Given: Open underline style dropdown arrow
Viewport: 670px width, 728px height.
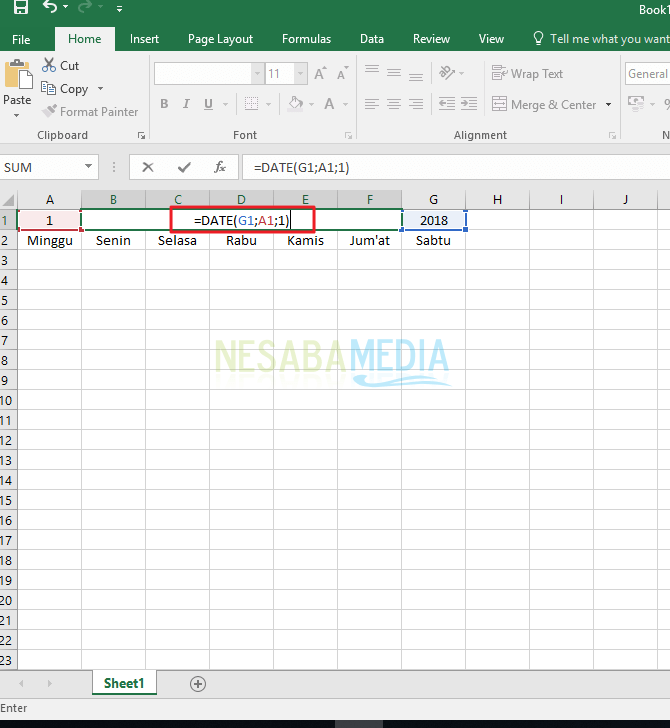Looking at the screenshot, I should (226, 104).
